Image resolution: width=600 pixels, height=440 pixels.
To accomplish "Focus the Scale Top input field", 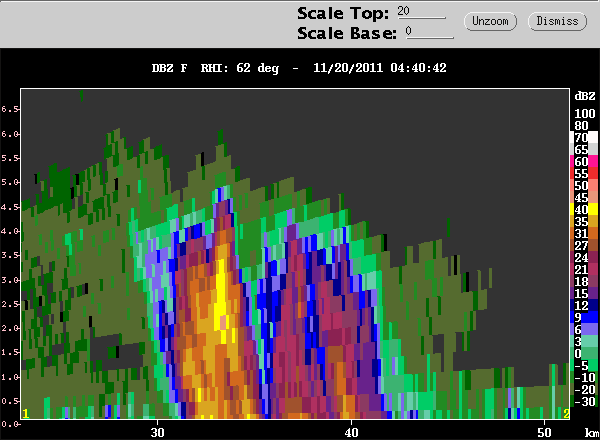I will [x=421, y=12].
